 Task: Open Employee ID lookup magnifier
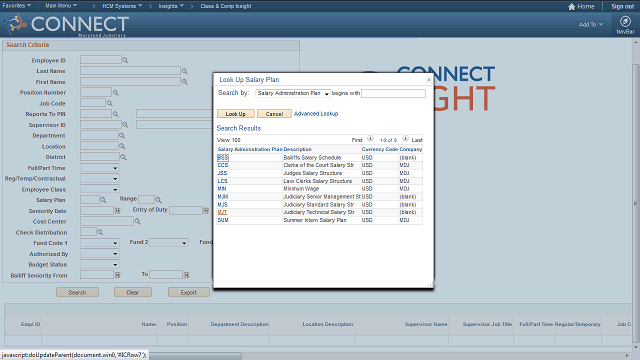[125, 60]
